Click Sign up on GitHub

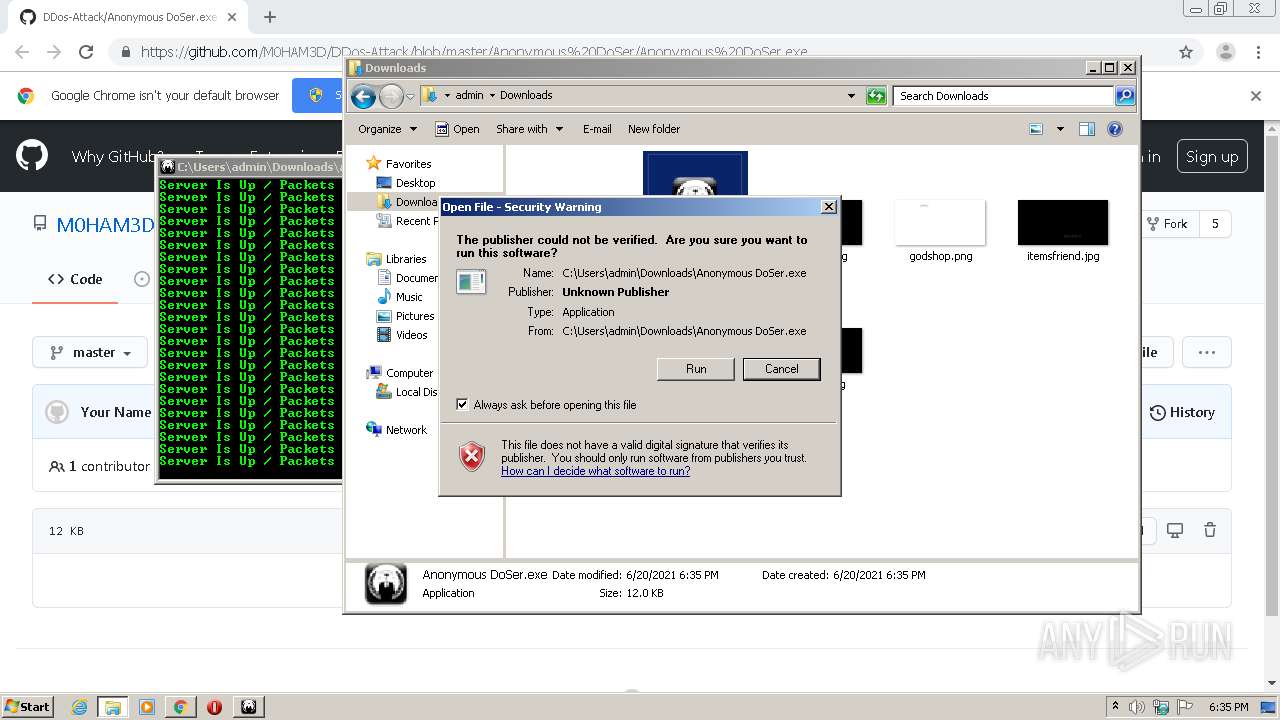tap(1211, 156)
